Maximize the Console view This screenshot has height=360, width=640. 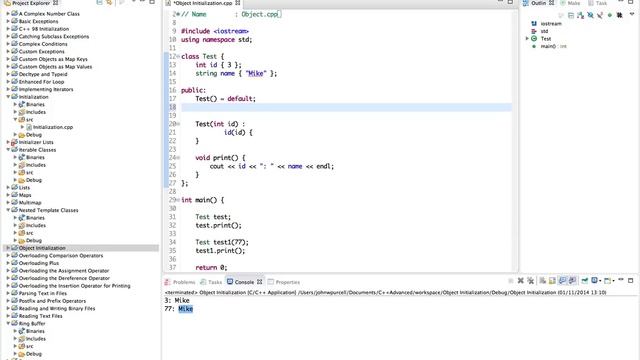click(x=631, y=280)
